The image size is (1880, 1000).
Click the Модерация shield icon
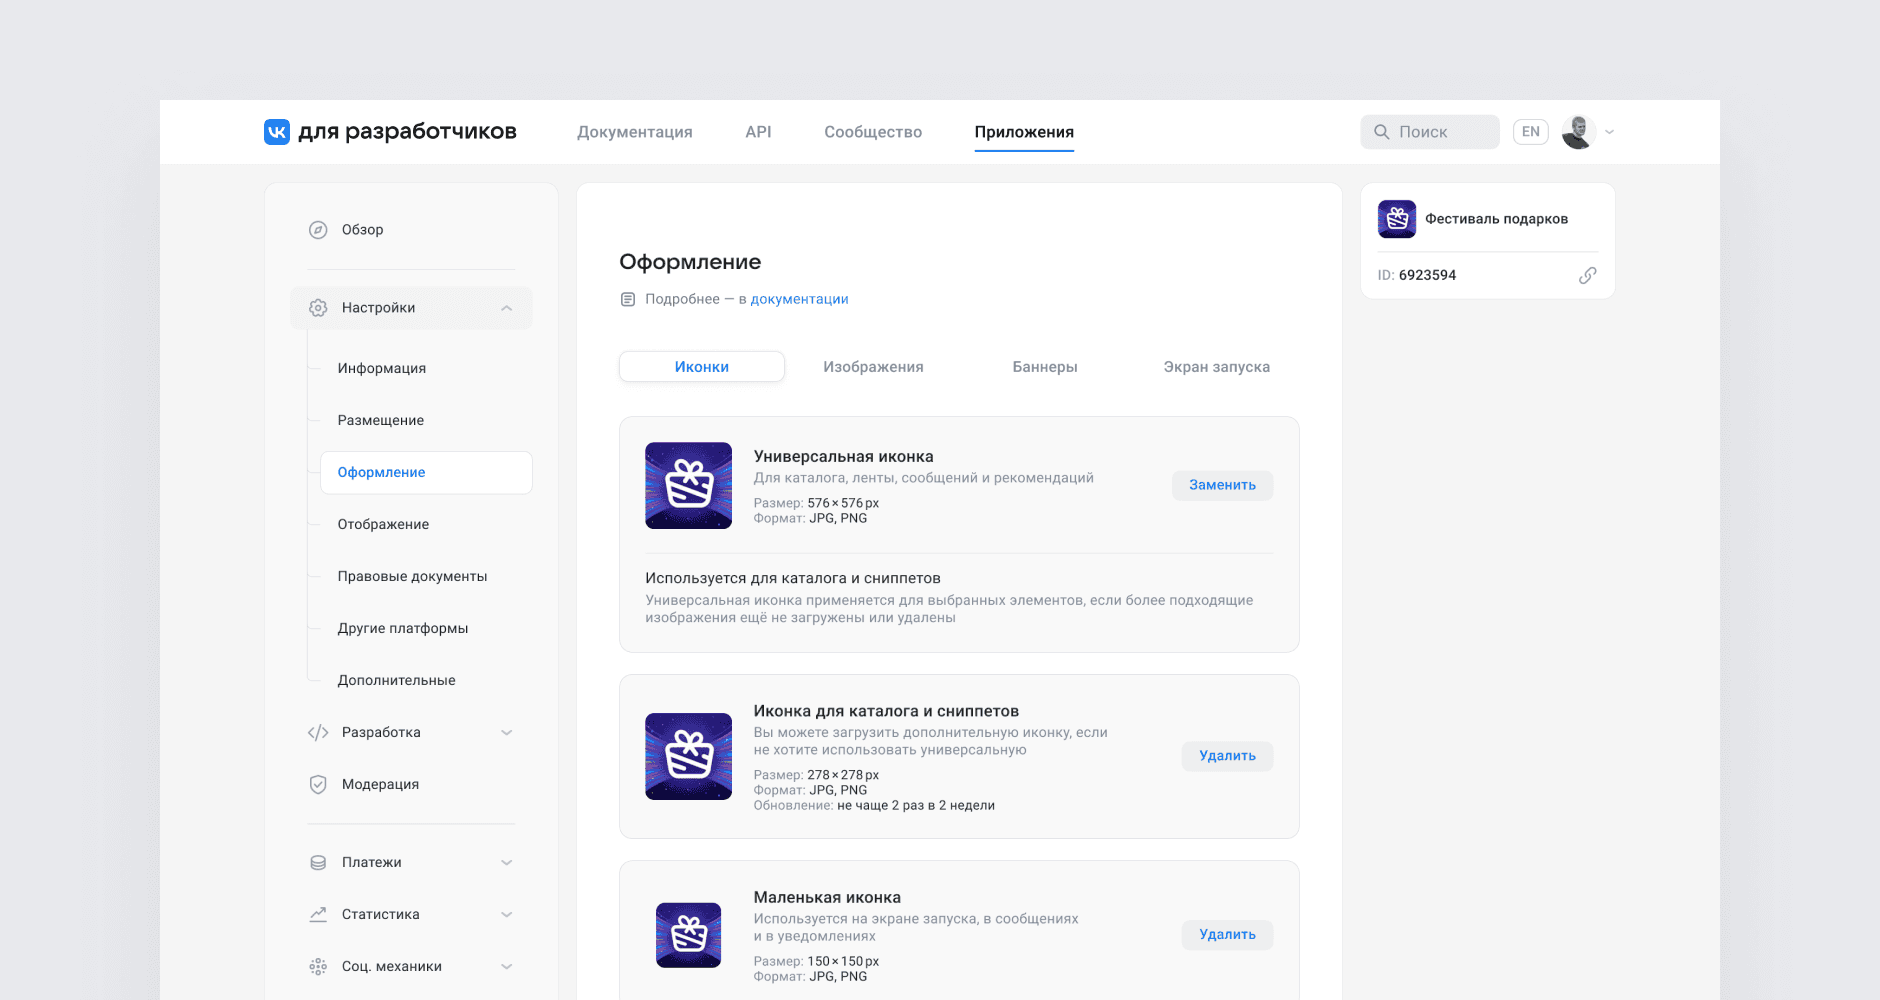click(318, 785)
